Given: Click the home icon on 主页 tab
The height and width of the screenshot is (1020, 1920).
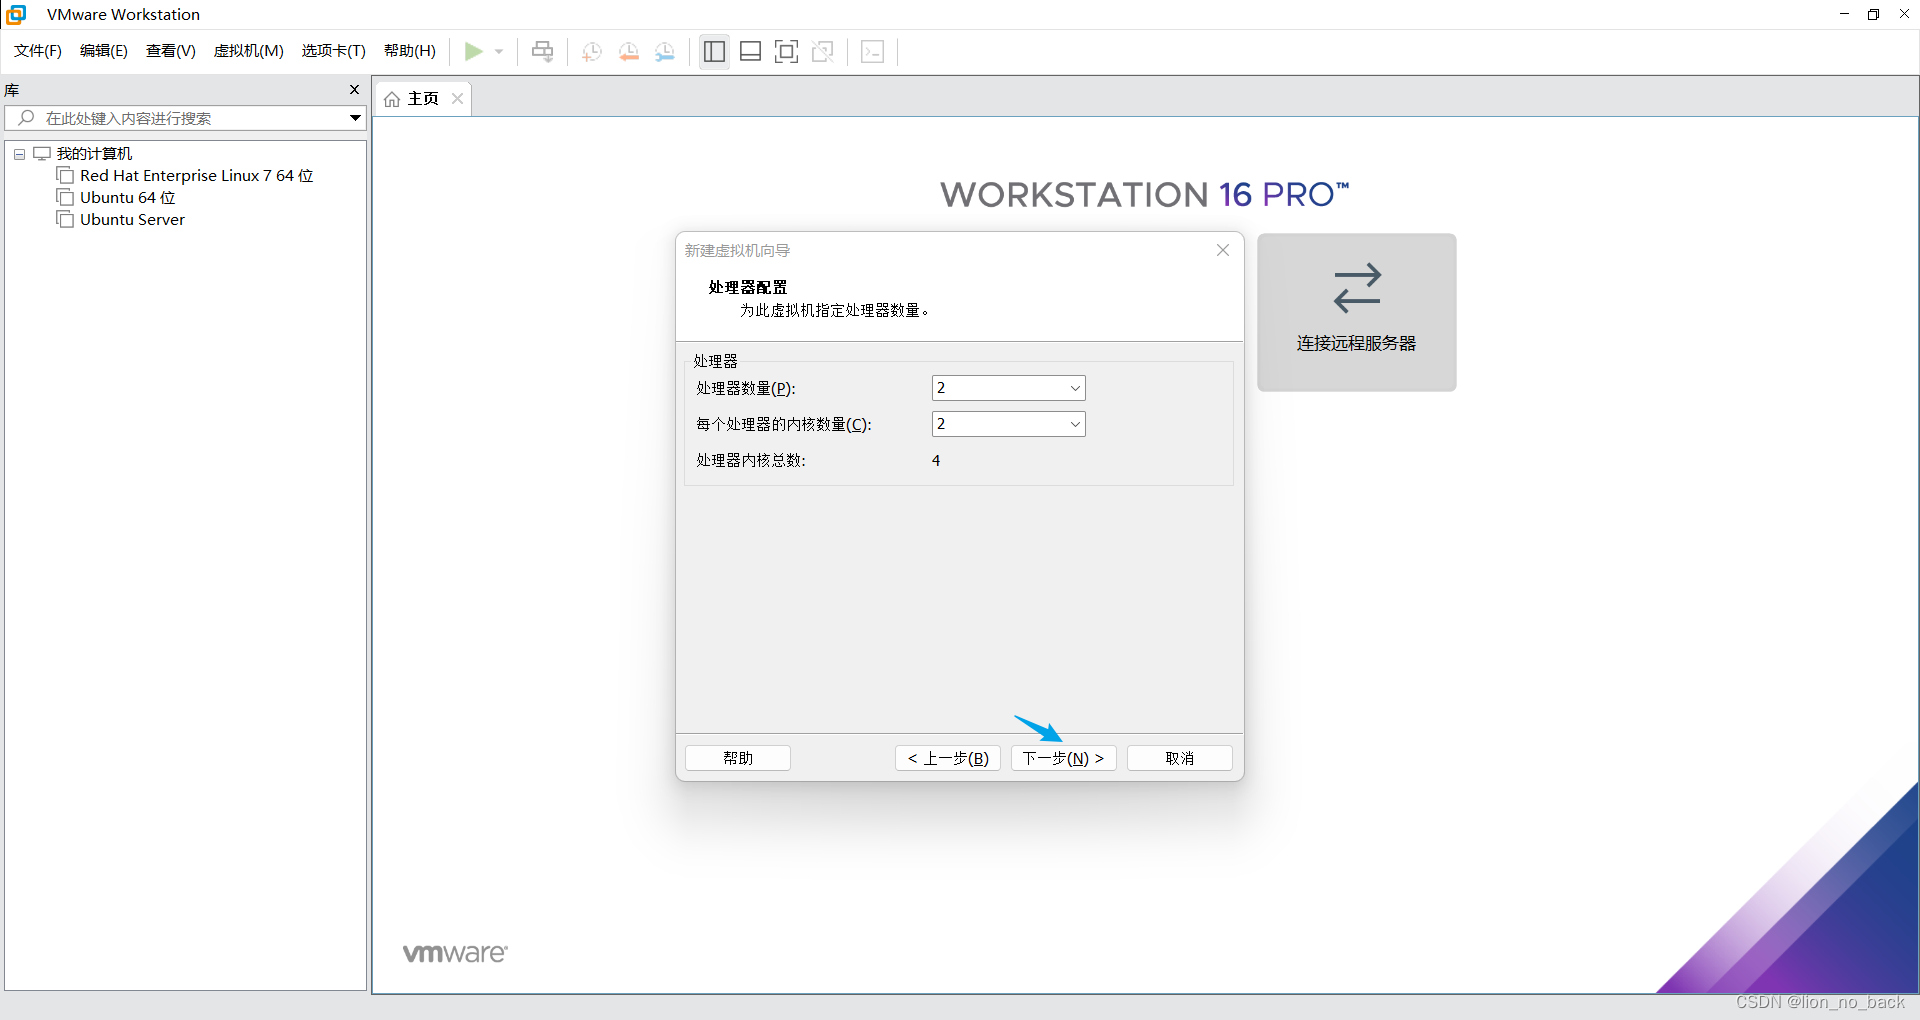Looking at the screenshot, I should click(392, 99).
